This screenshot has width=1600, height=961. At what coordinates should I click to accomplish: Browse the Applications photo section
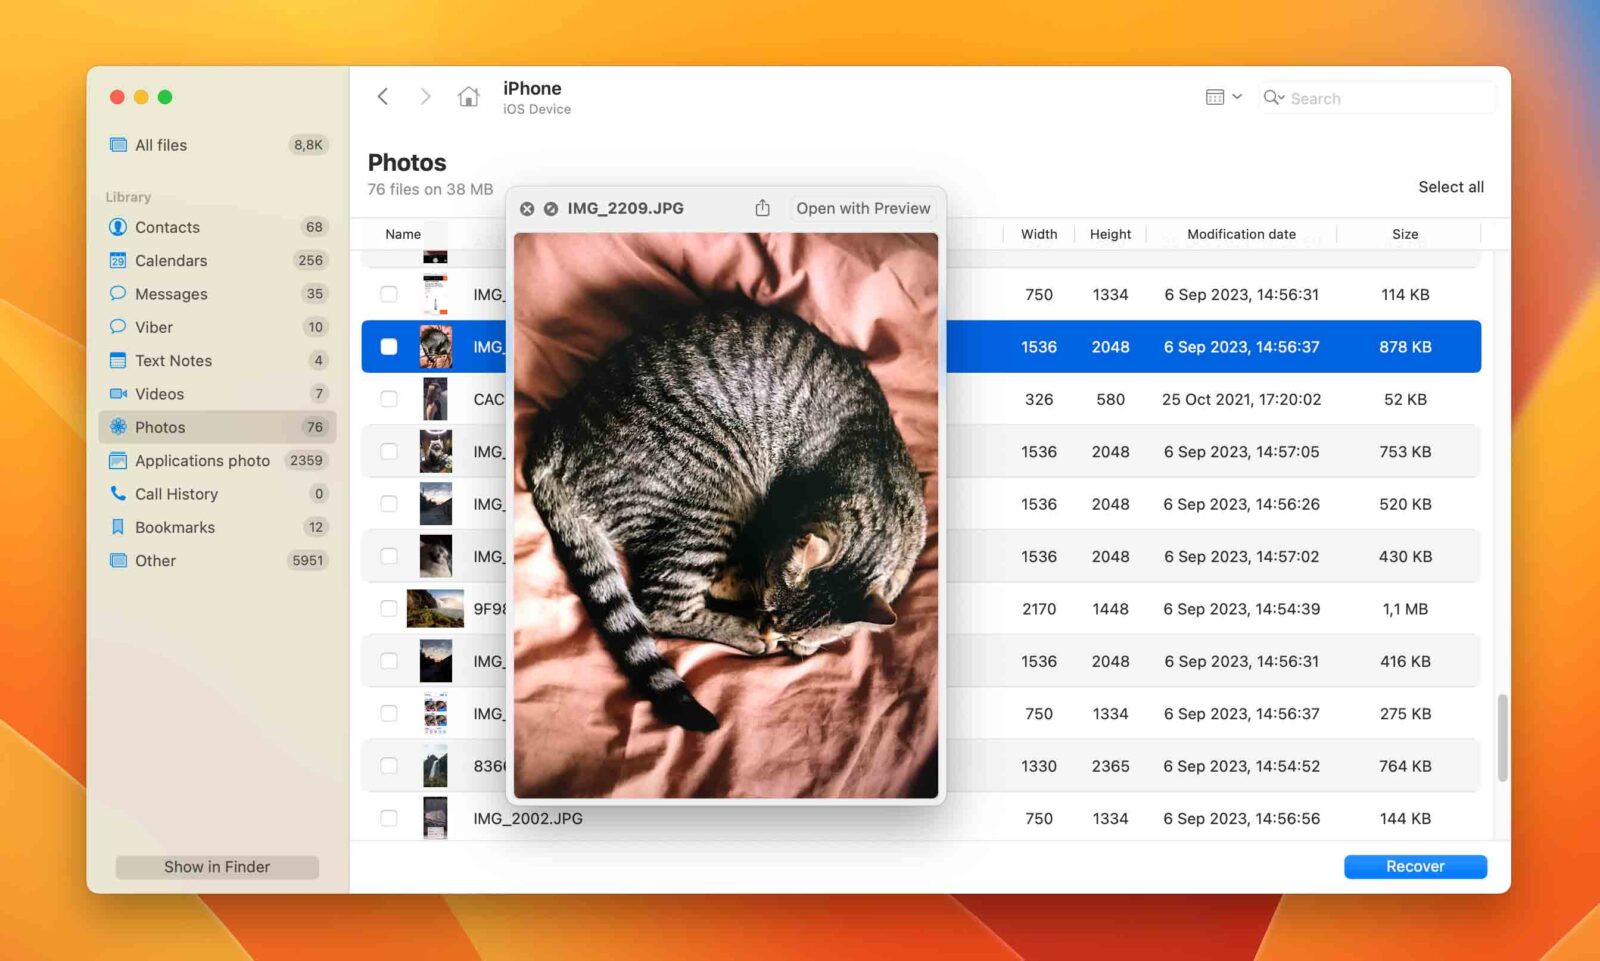click(201, 460)
